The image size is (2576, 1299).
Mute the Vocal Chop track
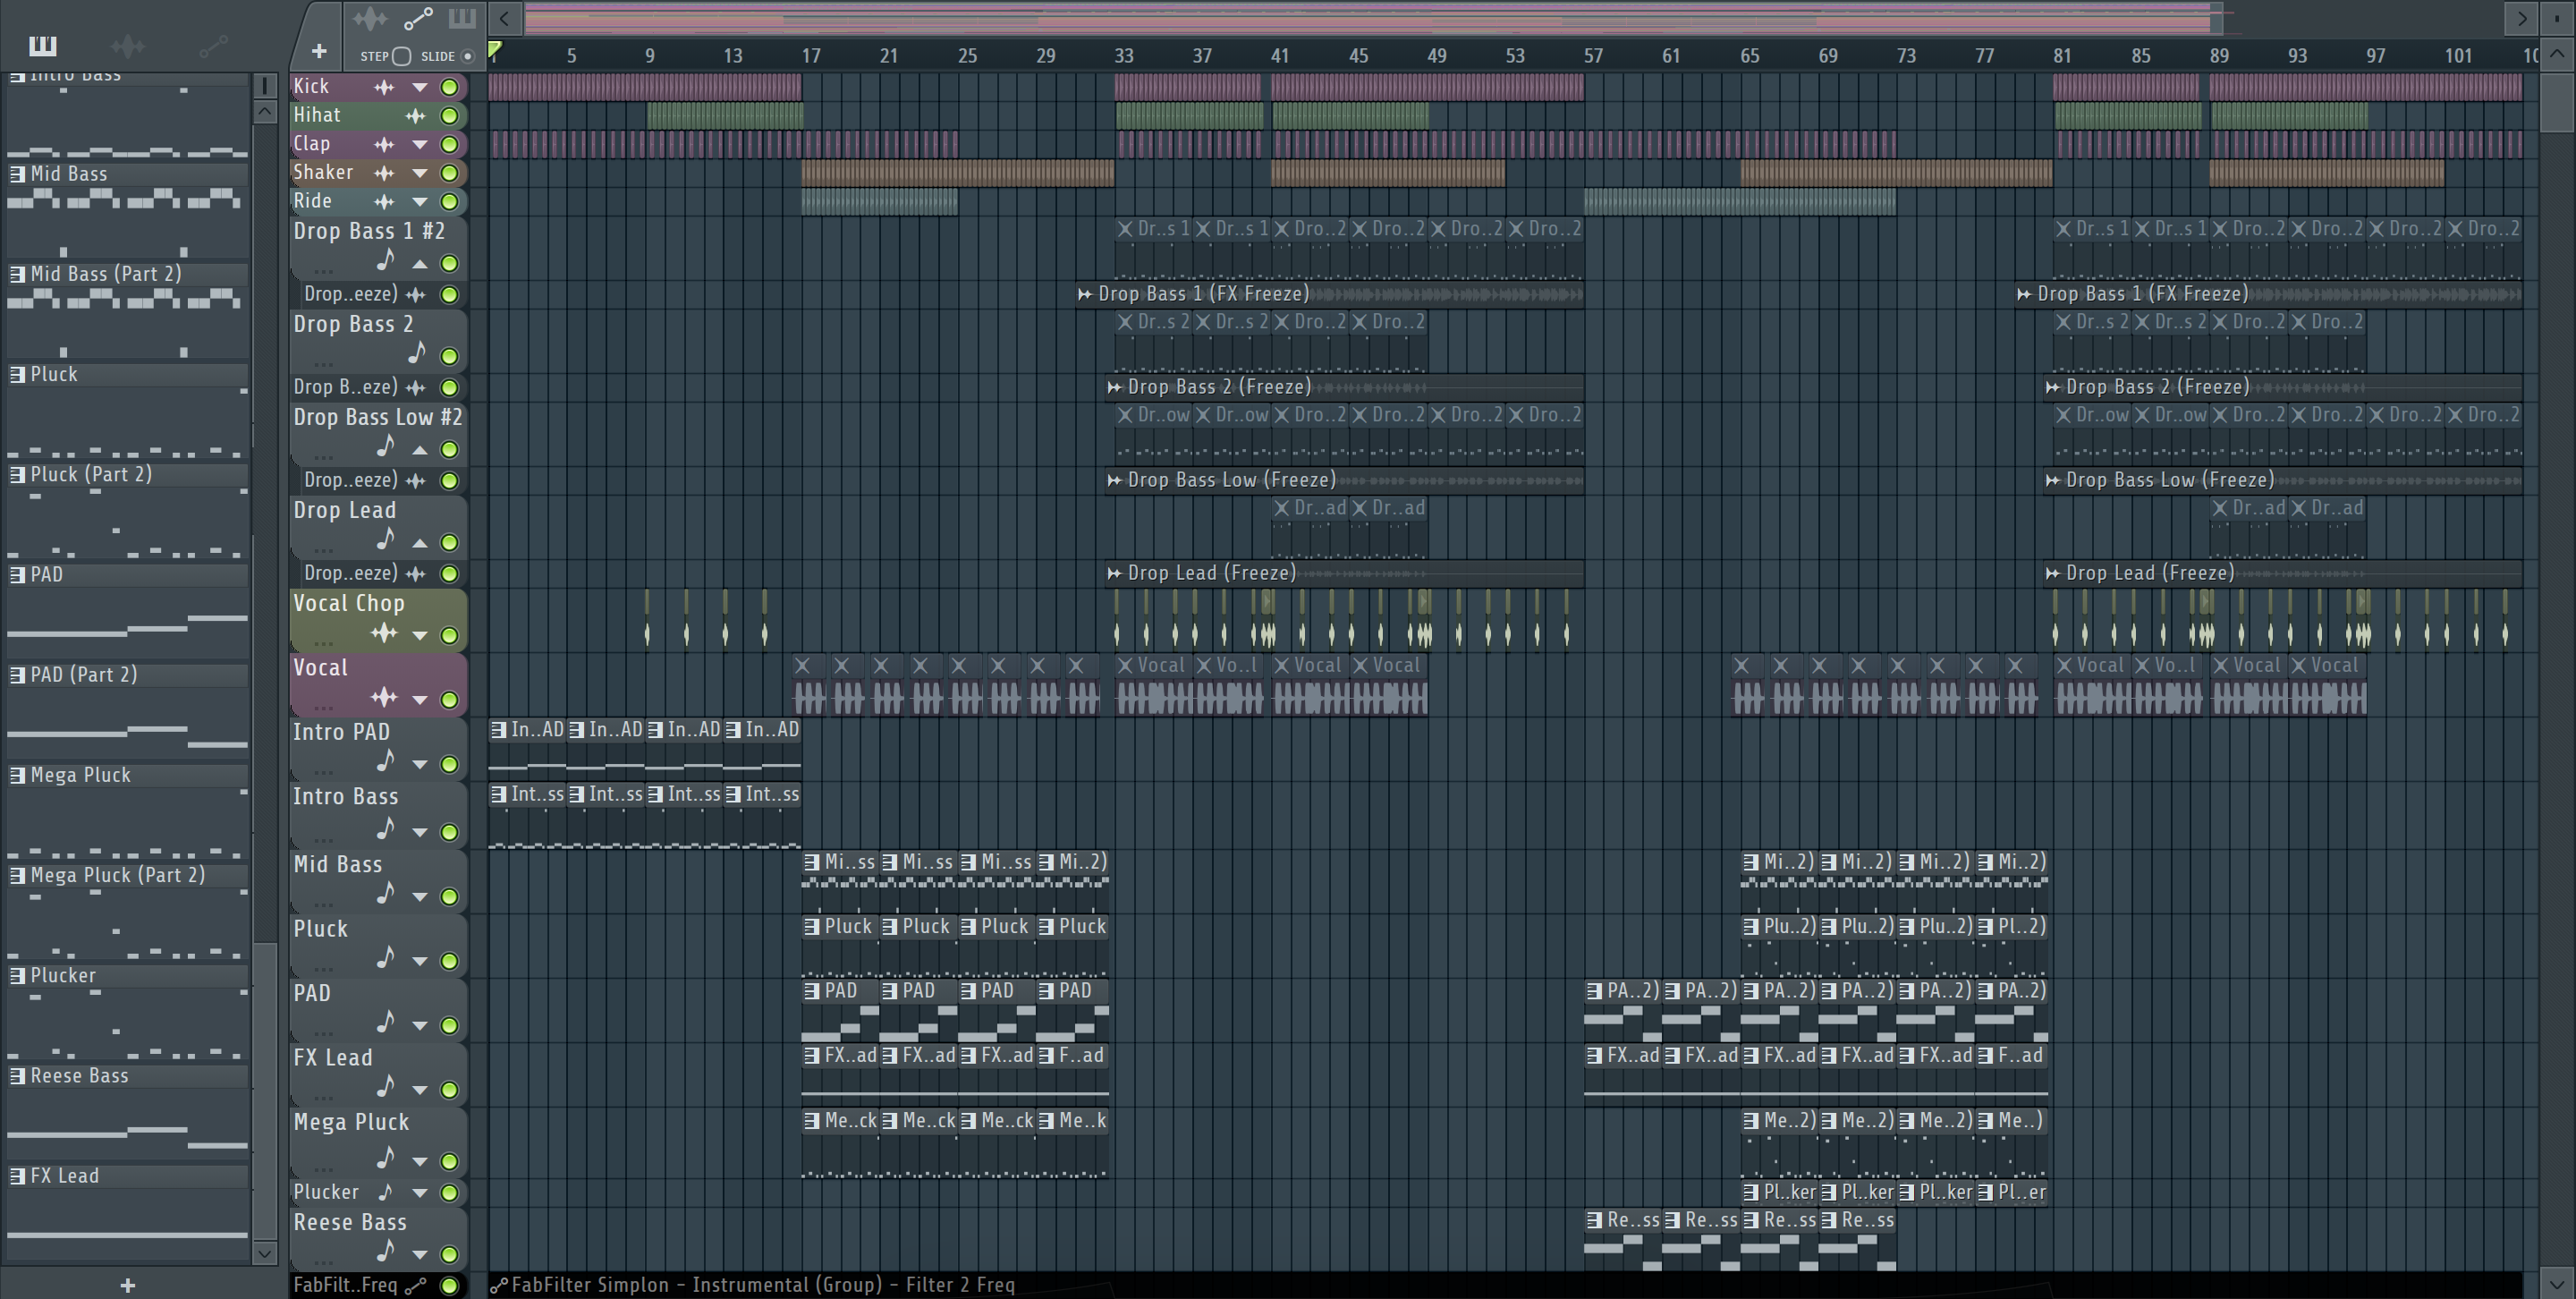coord(450,635)
